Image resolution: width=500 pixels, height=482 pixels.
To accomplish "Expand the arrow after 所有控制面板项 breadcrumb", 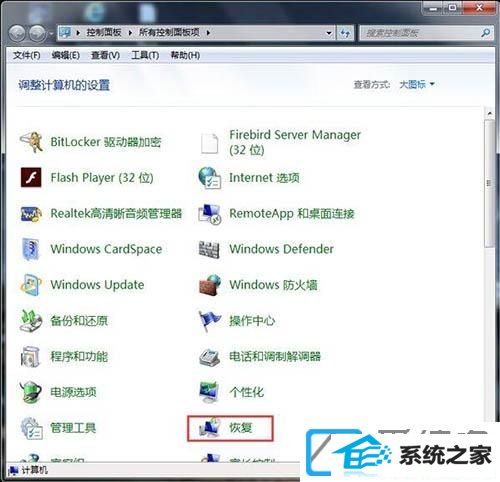I will [208, 33].
